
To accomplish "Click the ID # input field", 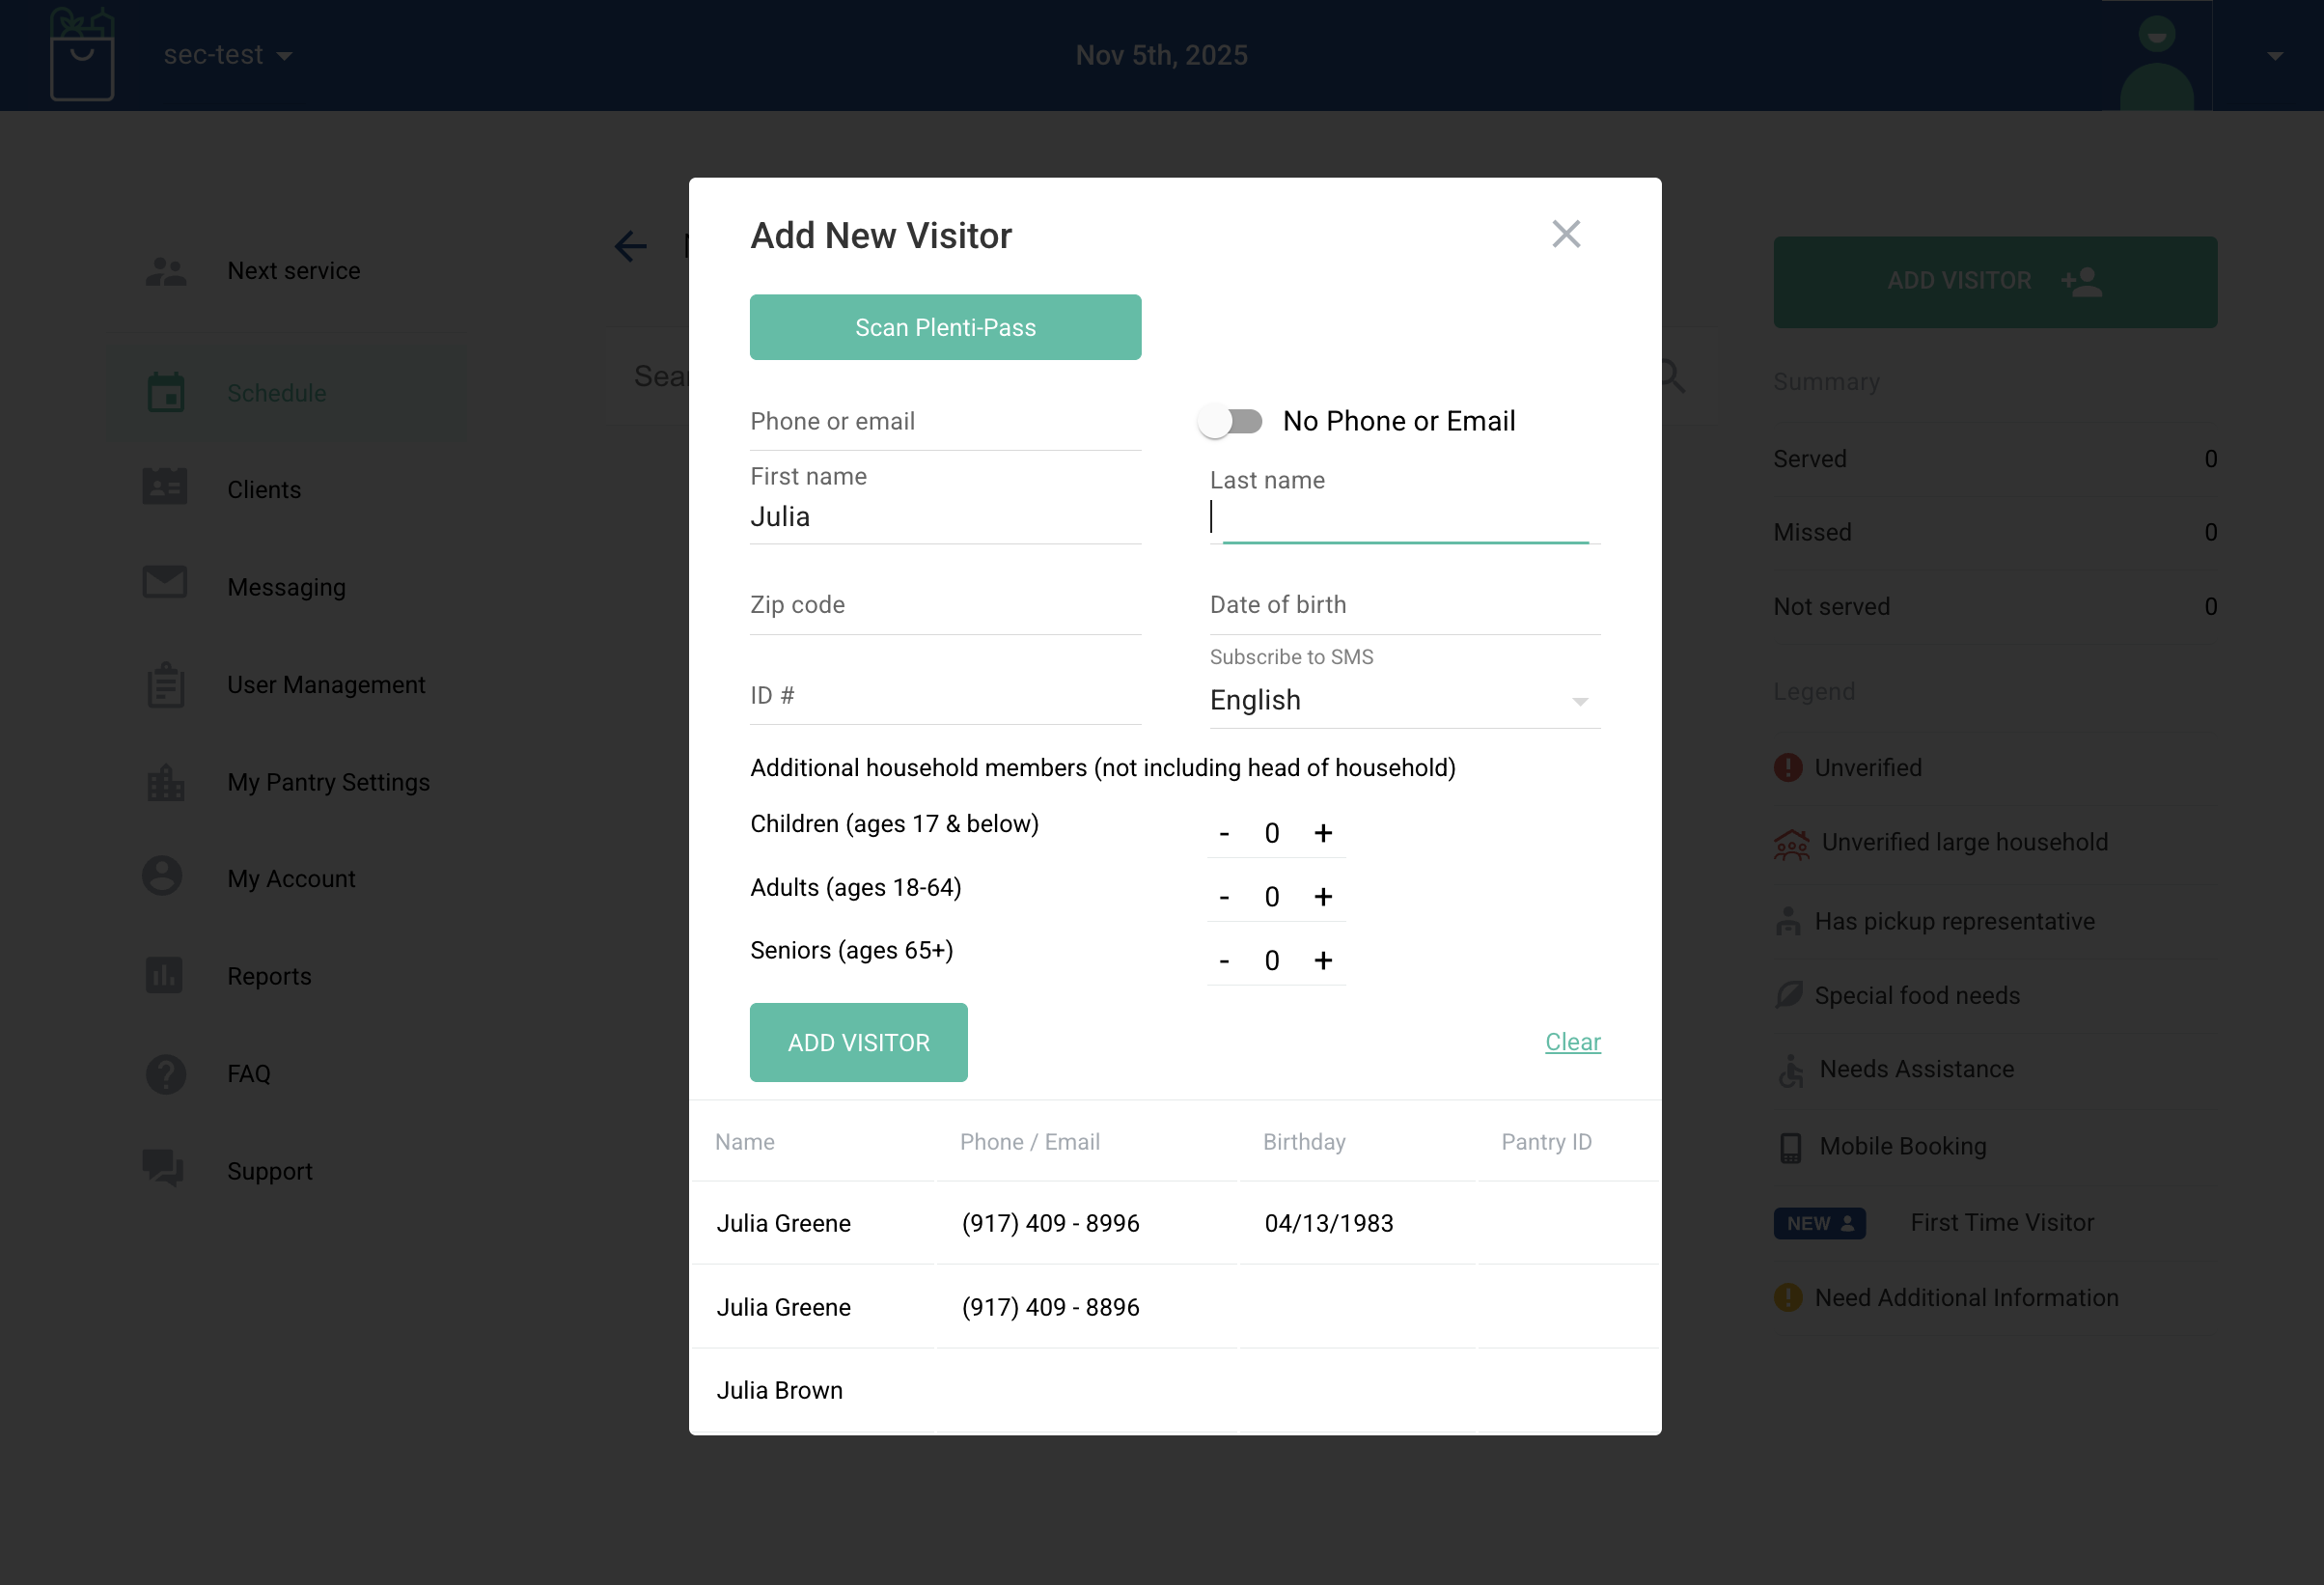I will pos(945,696).
